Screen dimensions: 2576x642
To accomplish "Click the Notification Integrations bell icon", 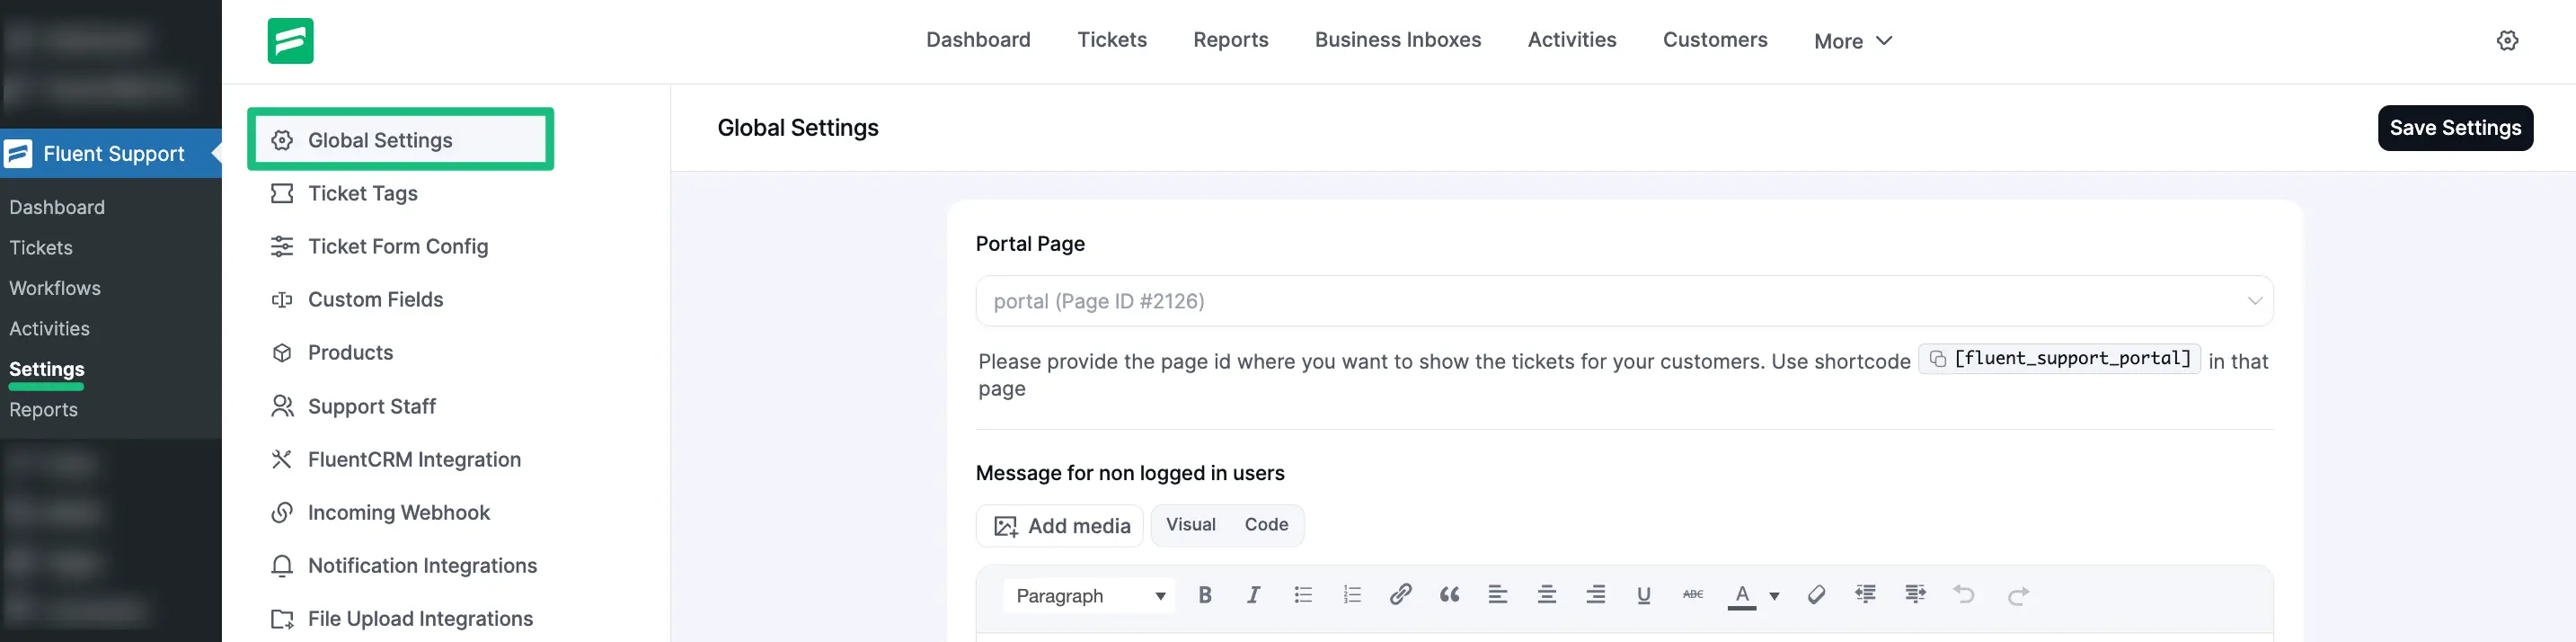I will point(282,565).
